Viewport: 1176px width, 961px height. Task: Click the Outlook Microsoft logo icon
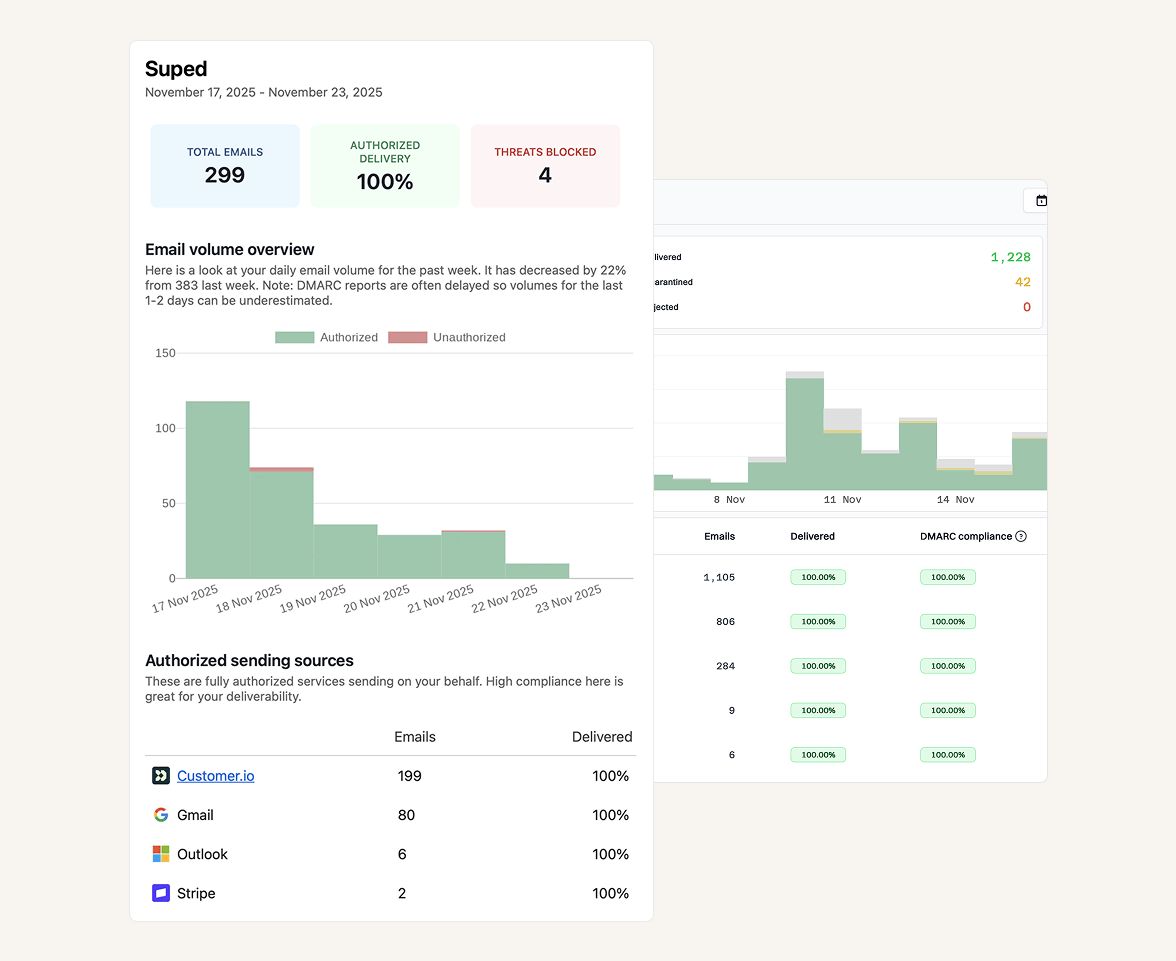[161, 854]
